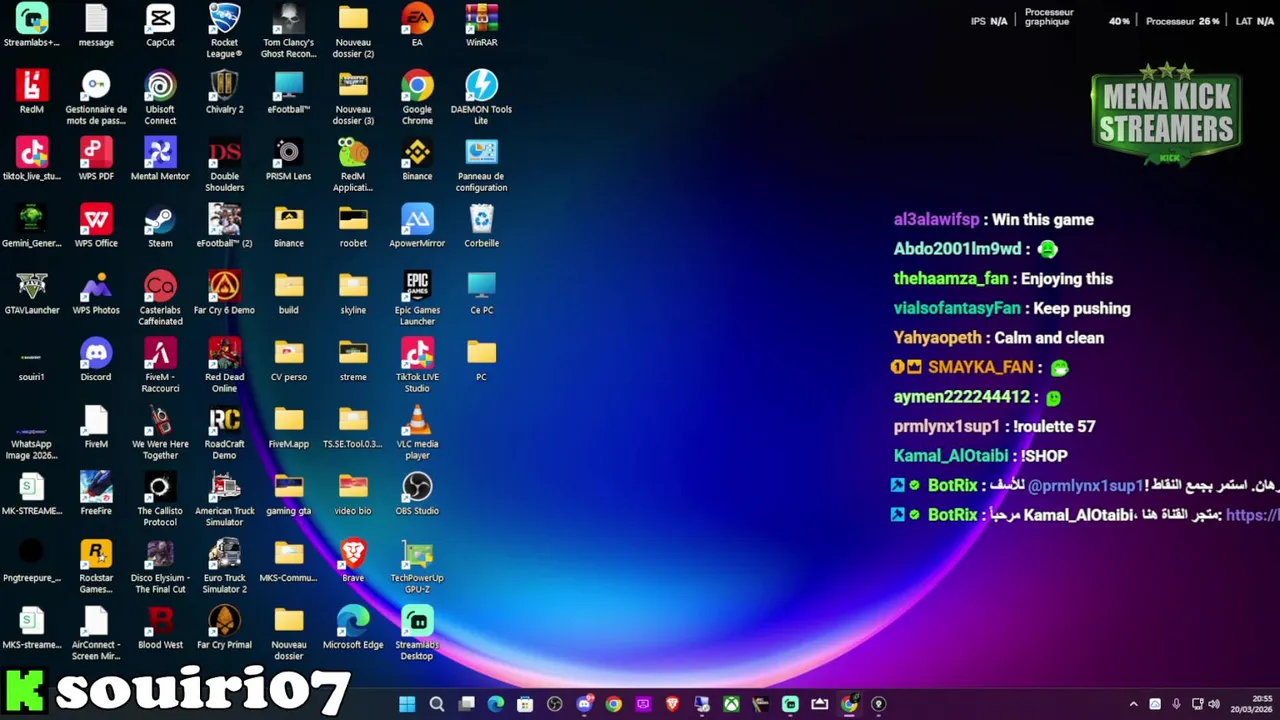The image size is (1280, 720).
Task: Open the taskbar clock showing 20:55
Action: point(1251,704)
